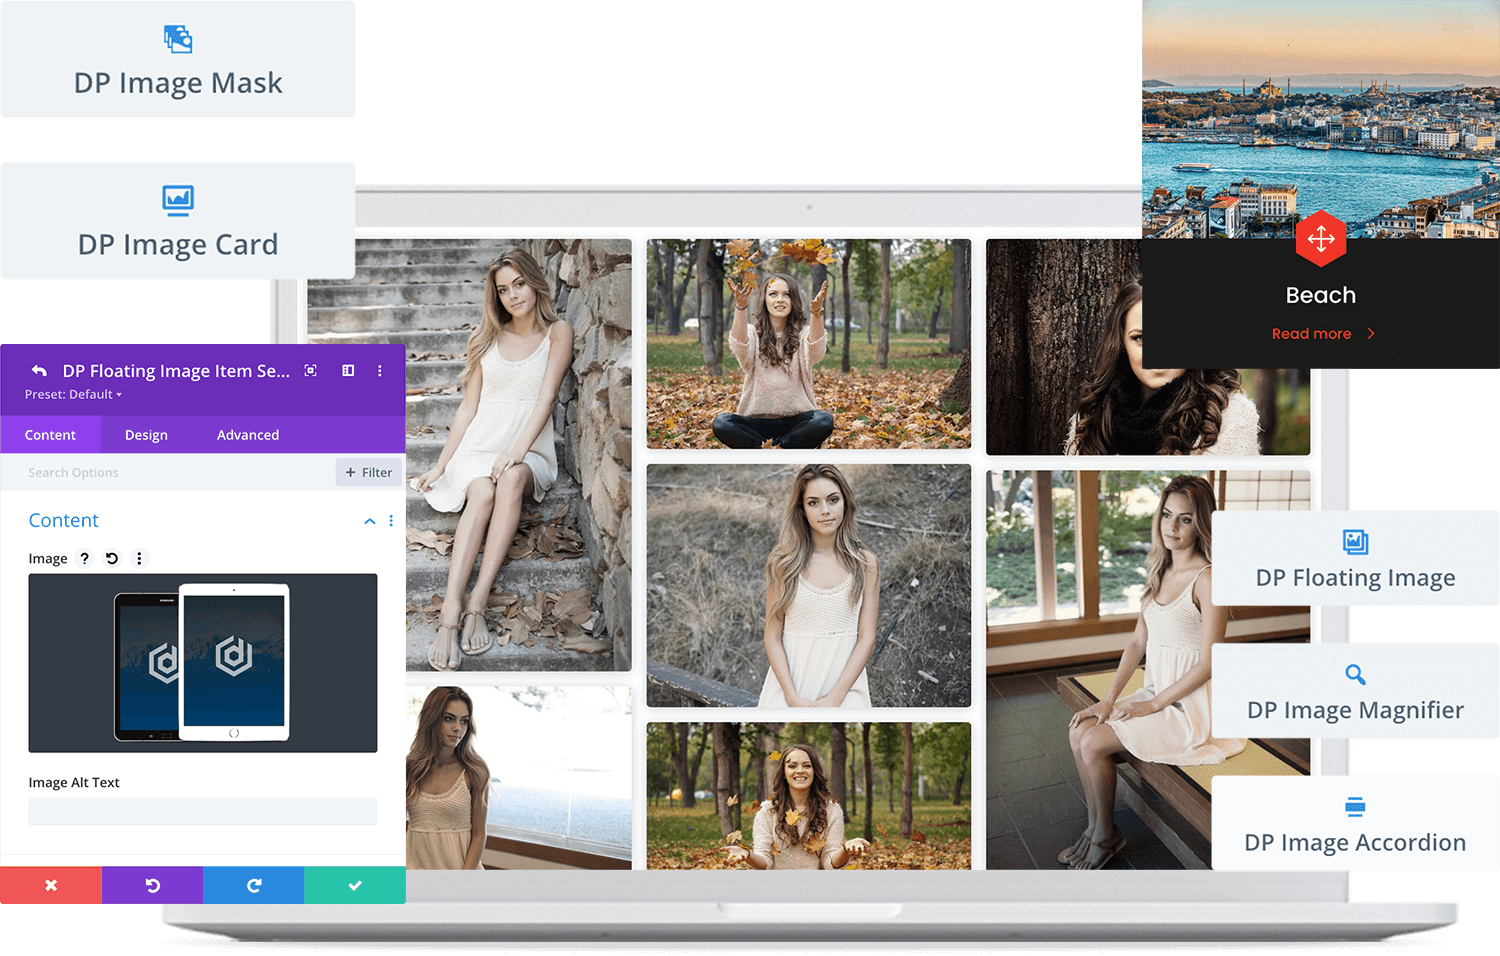The height and width of the screenshot is (956, 1500).
Task: Click the Filter button
Action: [368, 472]
